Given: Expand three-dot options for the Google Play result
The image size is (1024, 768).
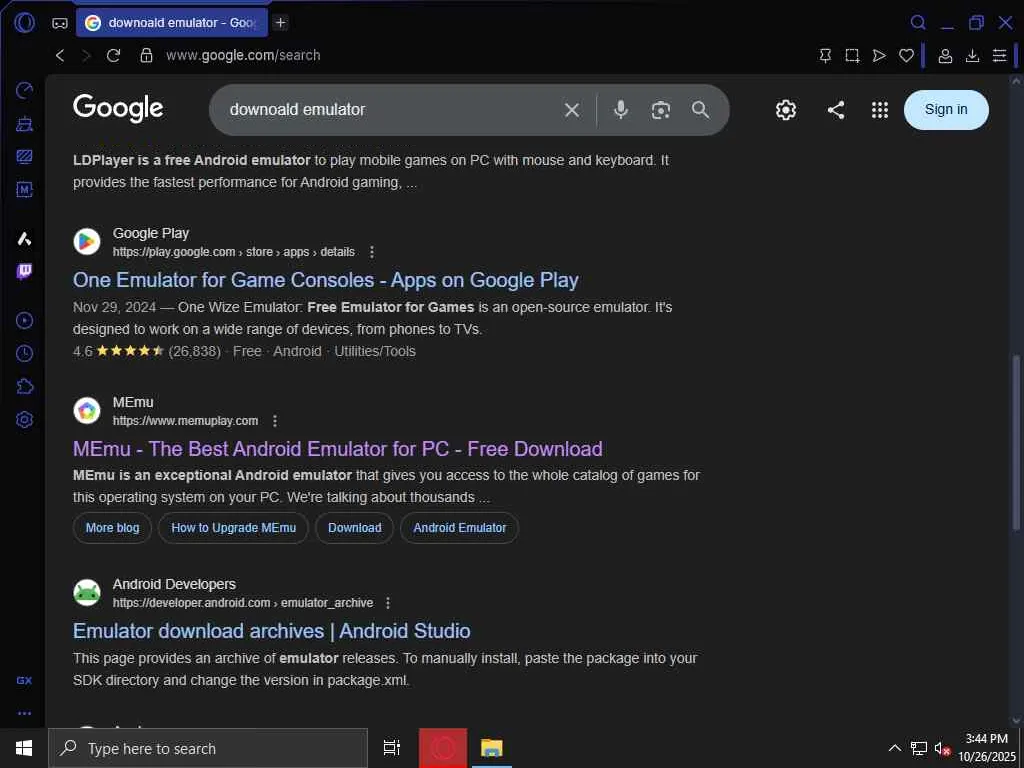Looking at the screenshot, I should [372, 252].
